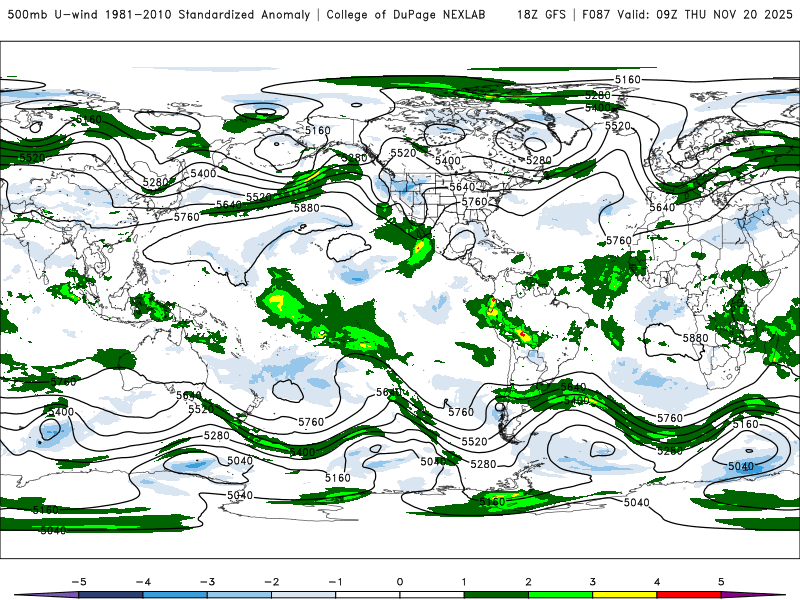The width and height of the screenshot is (800, 600).
Task: Click the '-3' colorbar label
Action: tap(207, 582)
